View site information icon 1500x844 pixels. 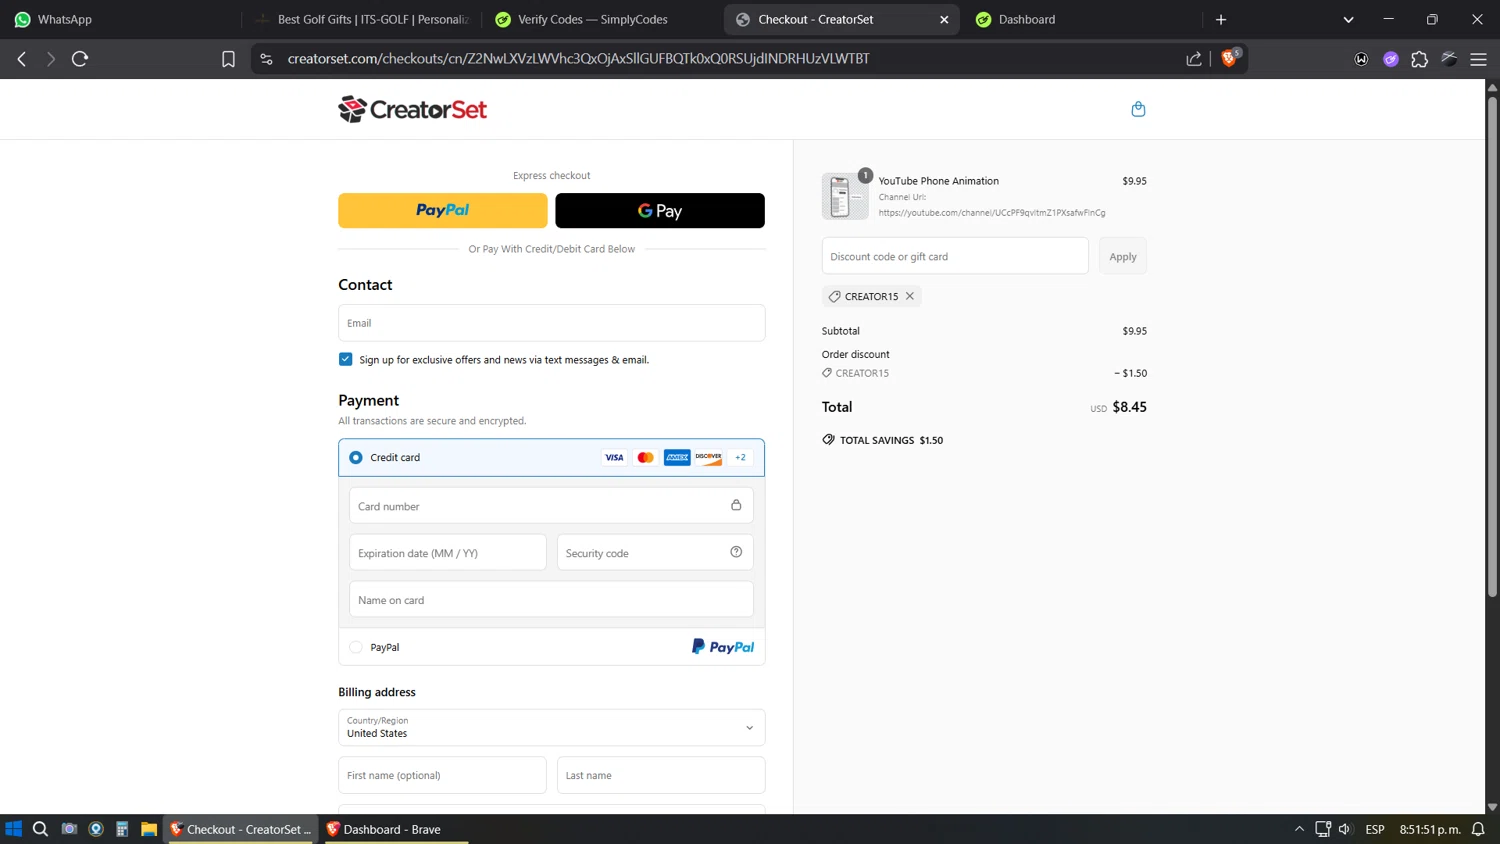click(x=266, y=59)
